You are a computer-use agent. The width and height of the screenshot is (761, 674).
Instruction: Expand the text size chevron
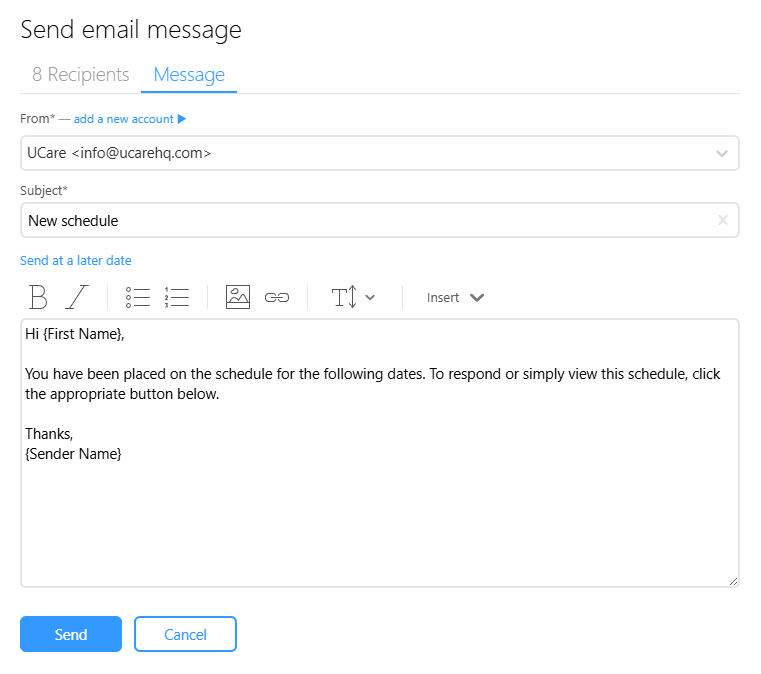370,297
